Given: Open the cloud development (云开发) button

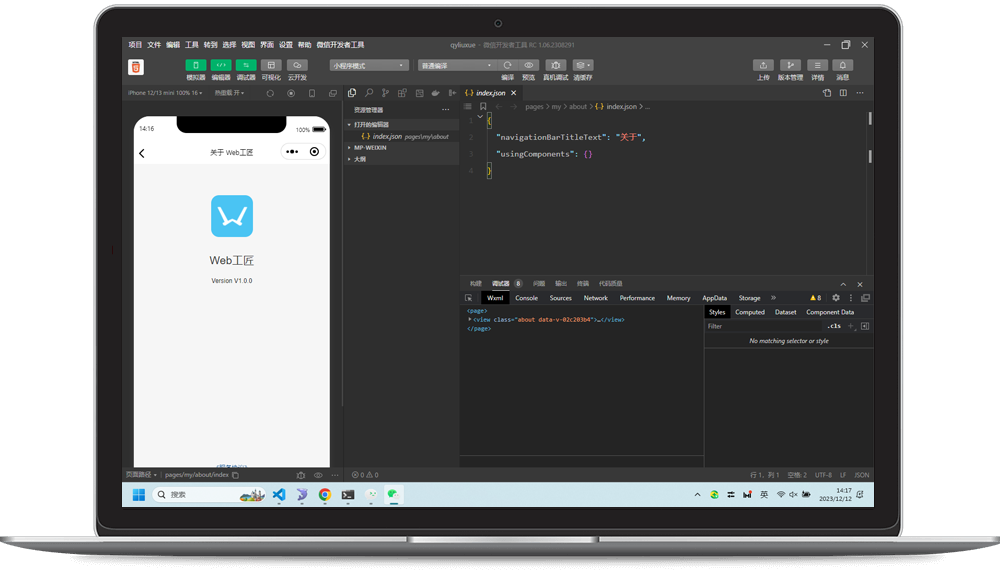Looking at the screenshot, I should pos(297,65).
